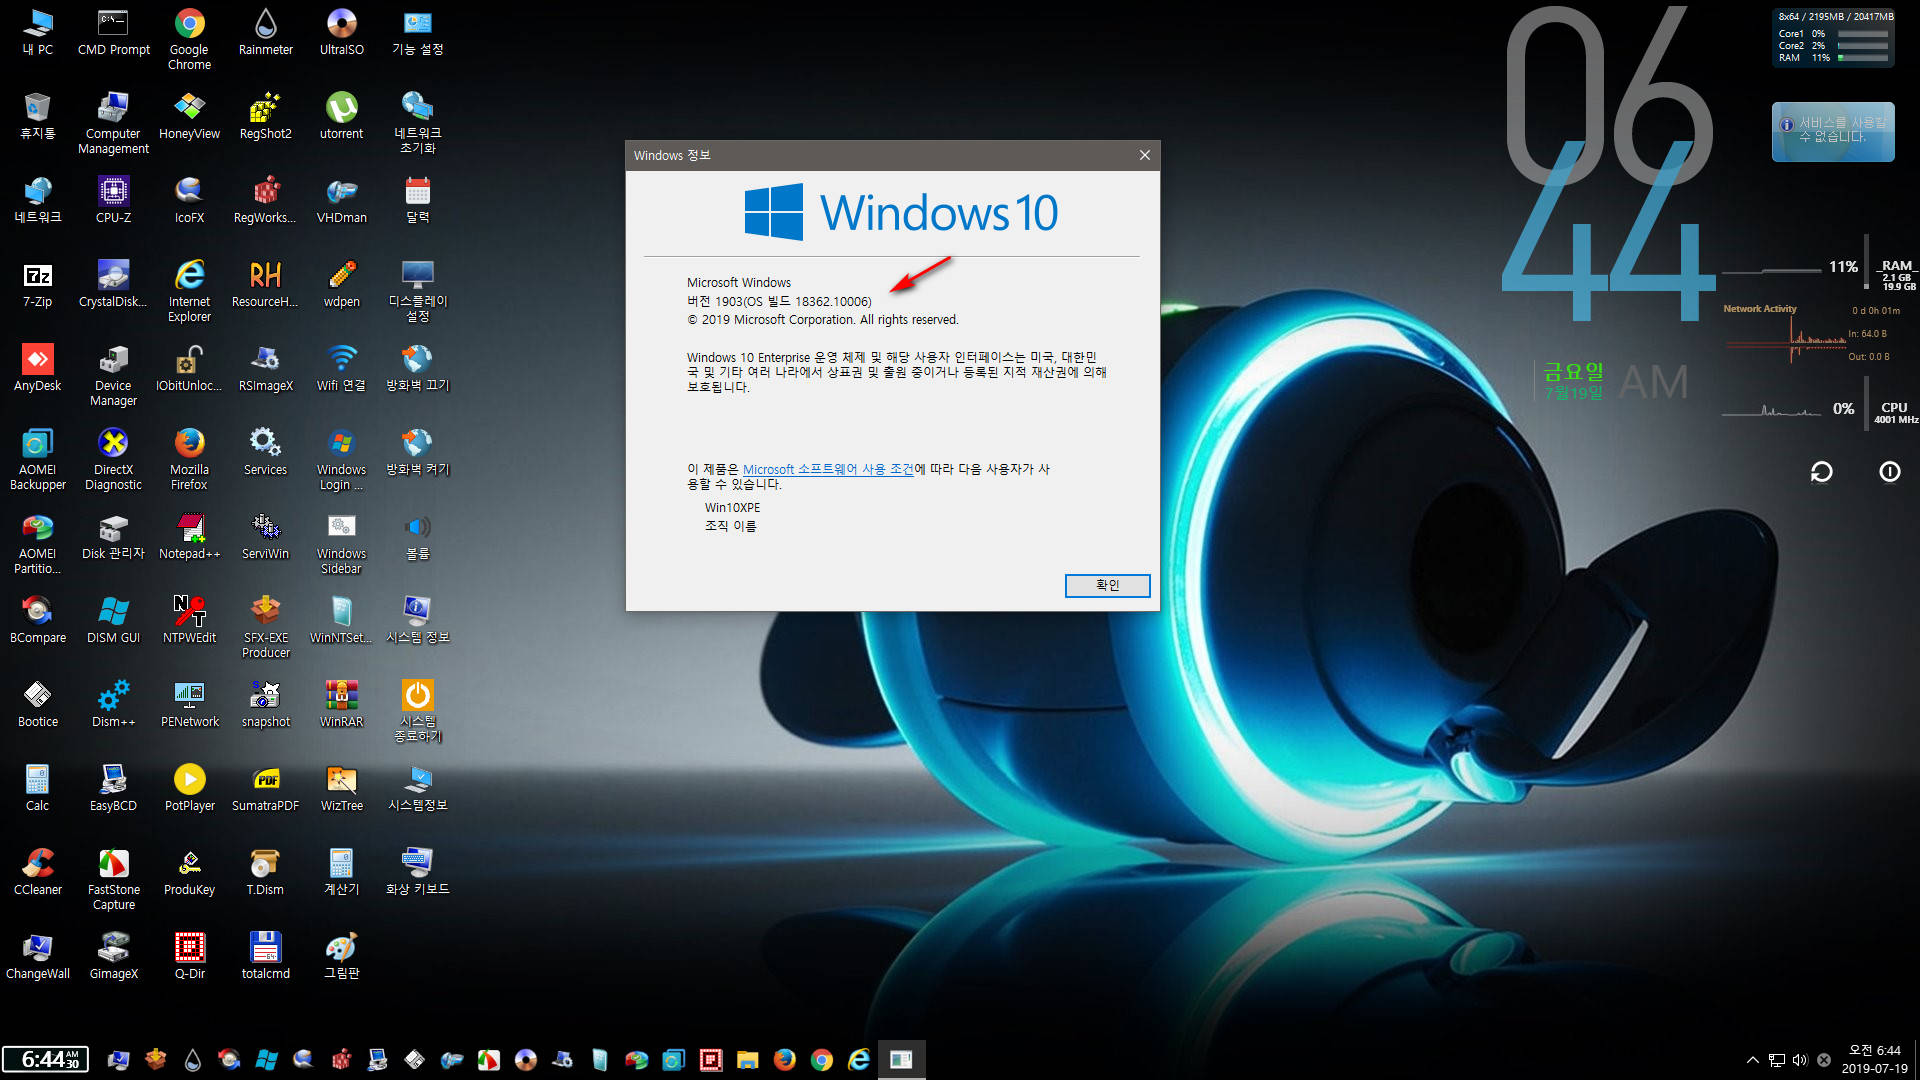
Task: Launch CCleaner from the desktop
Action: click(38, 872)
